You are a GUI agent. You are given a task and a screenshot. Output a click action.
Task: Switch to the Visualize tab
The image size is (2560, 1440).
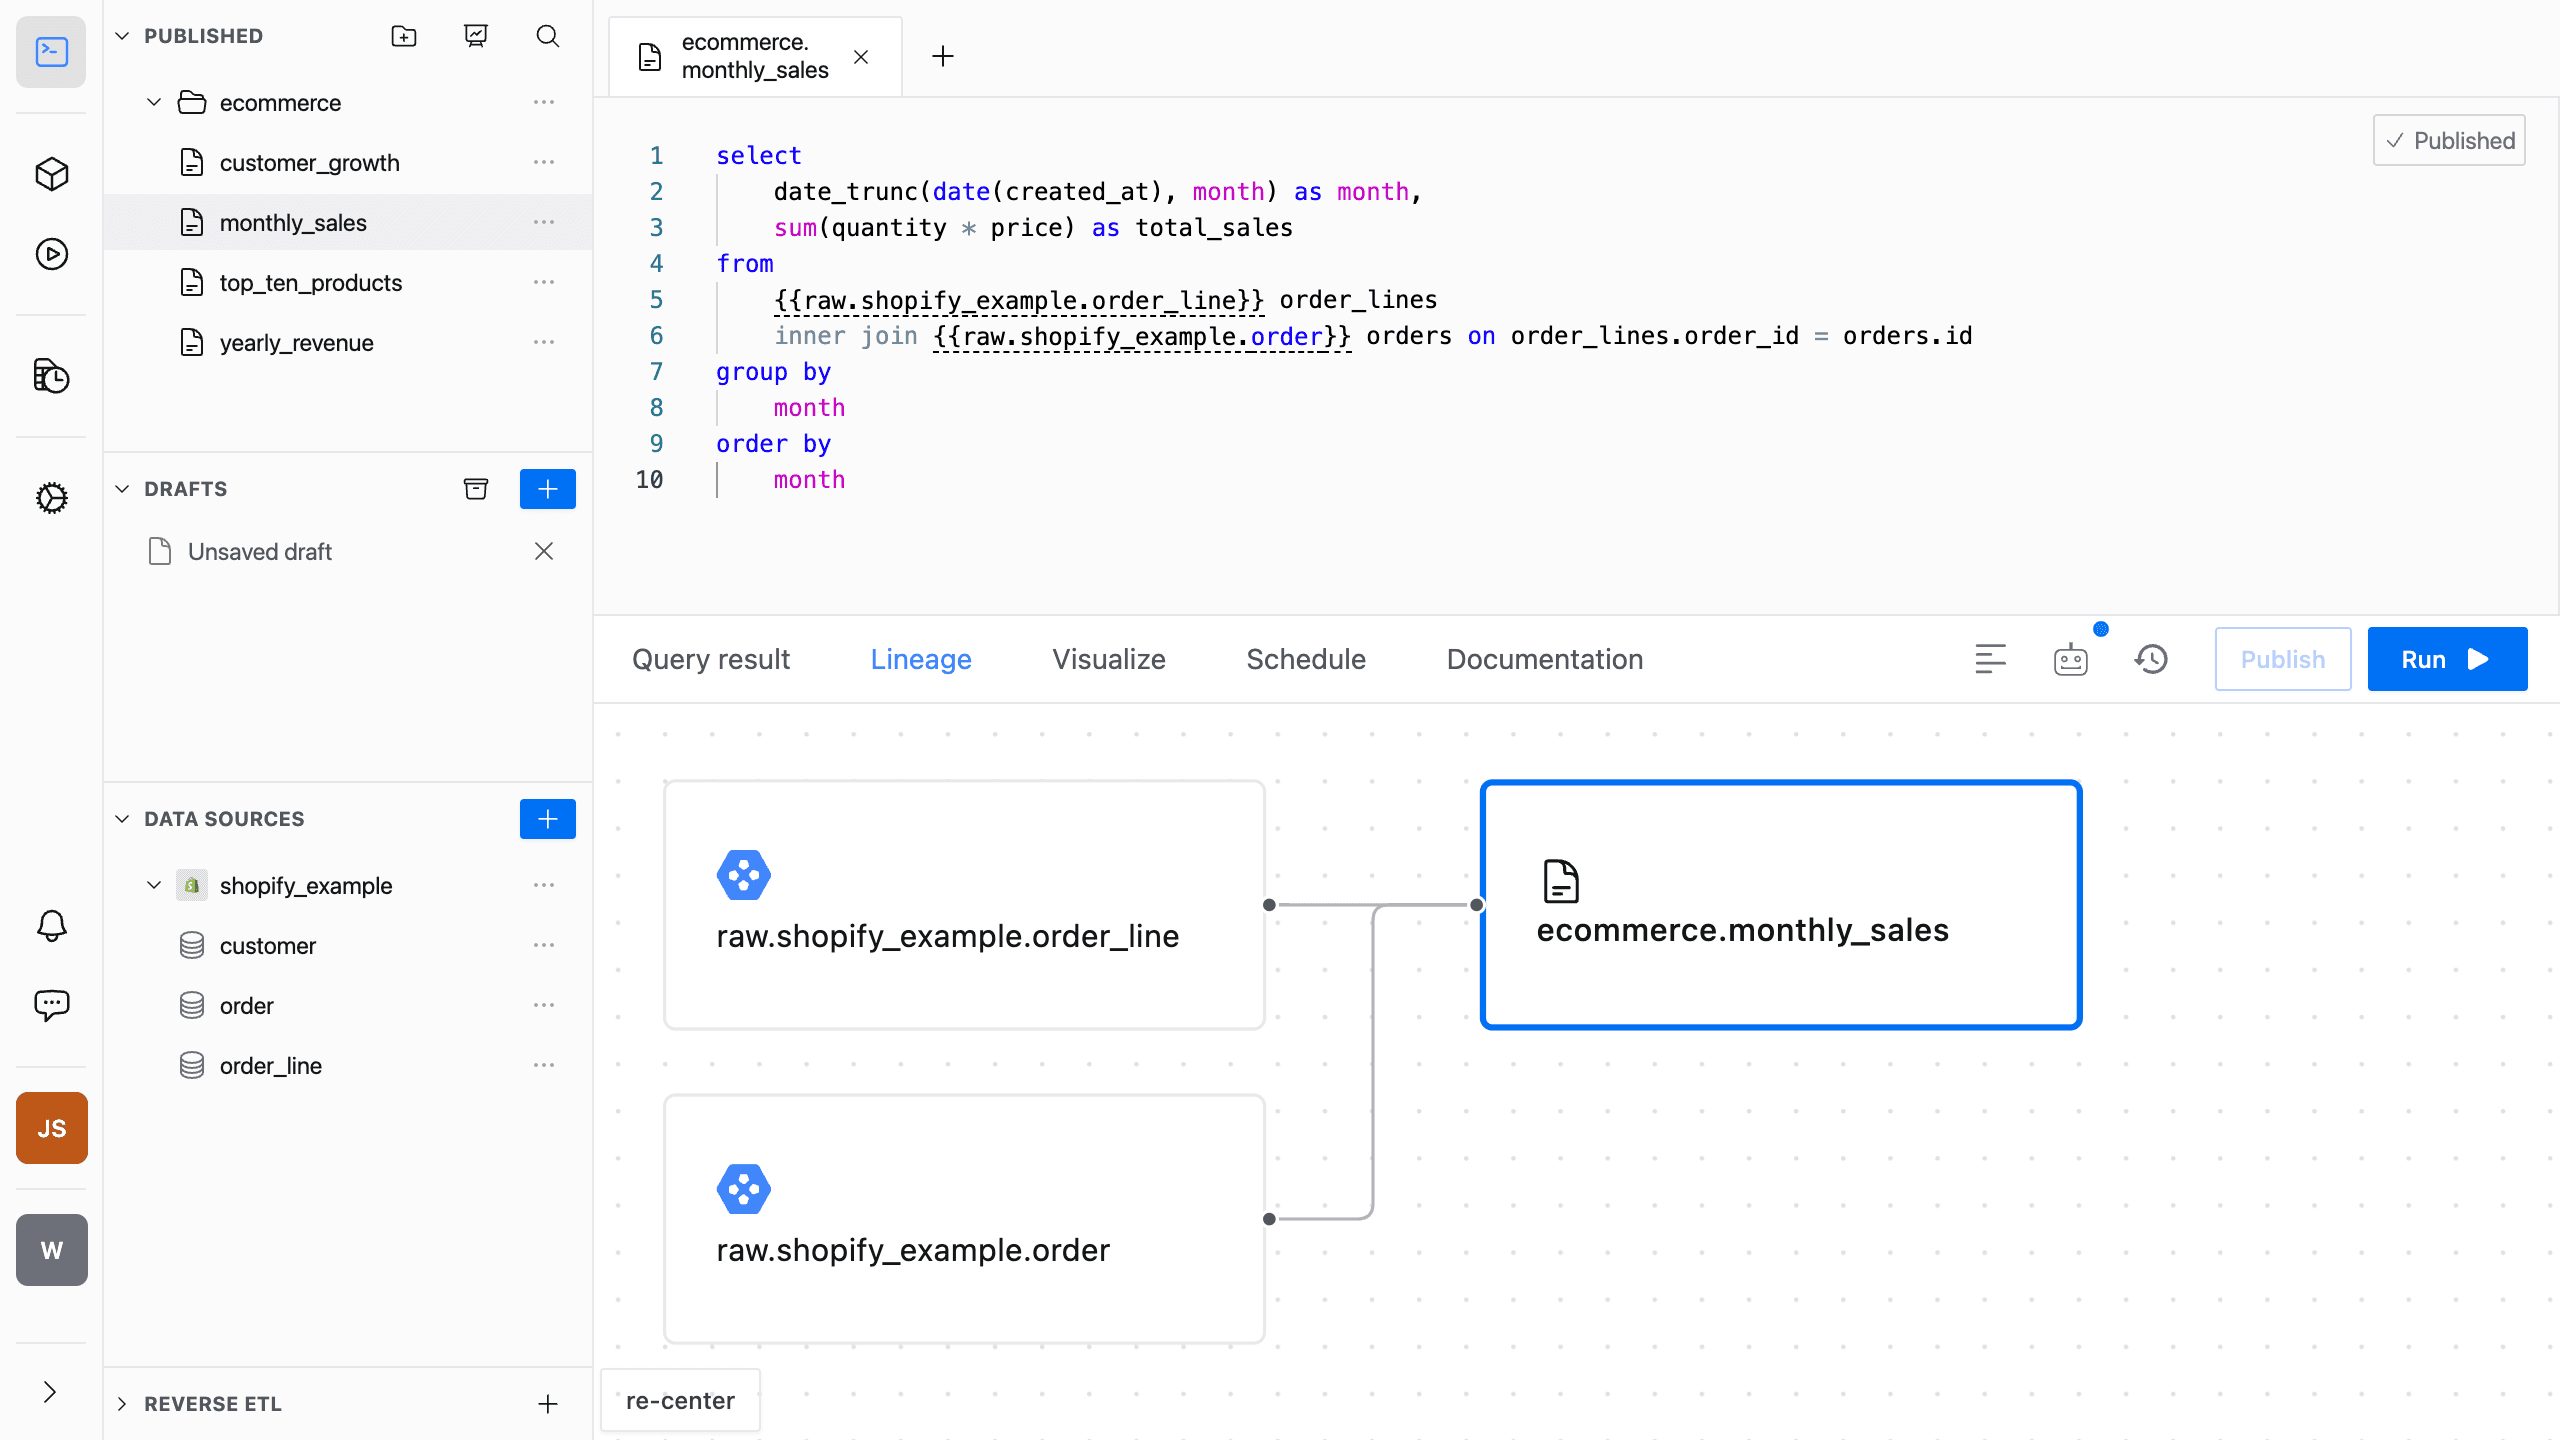[x=1108, y=659]
